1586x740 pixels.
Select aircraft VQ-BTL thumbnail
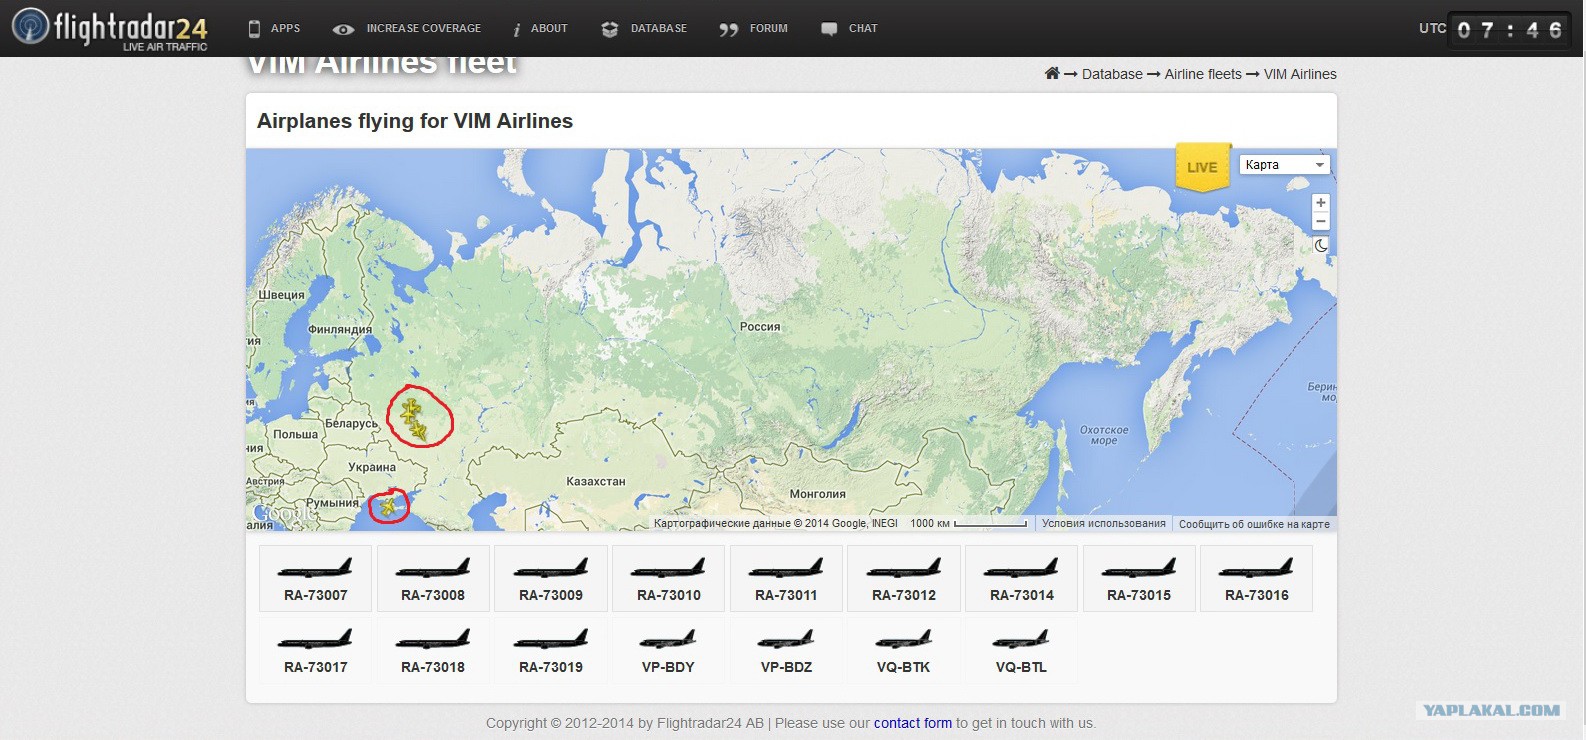[1021, 650]
